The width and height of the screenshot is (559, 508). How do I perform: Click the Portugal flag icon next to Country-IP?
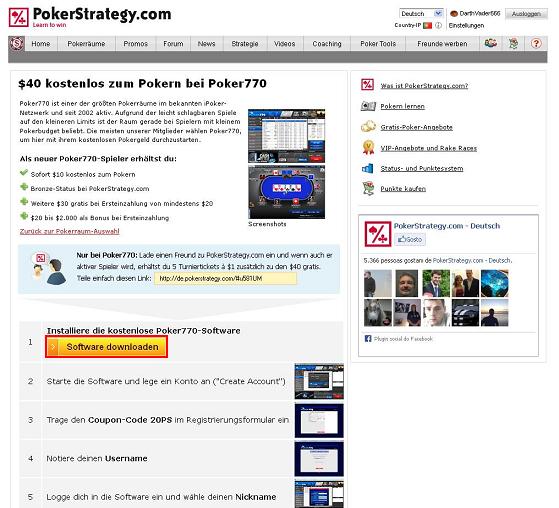point(427,25)
